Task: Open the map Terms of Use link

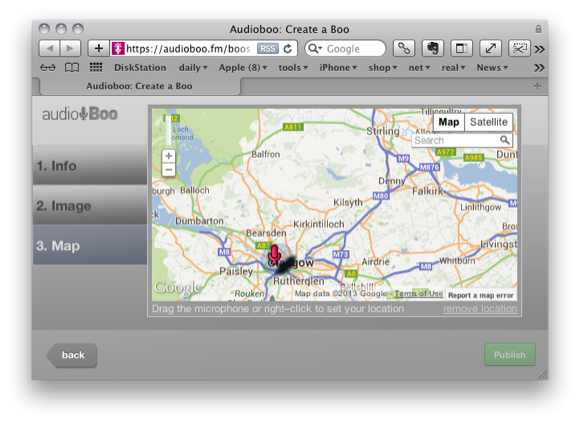Action: [418, 294]
